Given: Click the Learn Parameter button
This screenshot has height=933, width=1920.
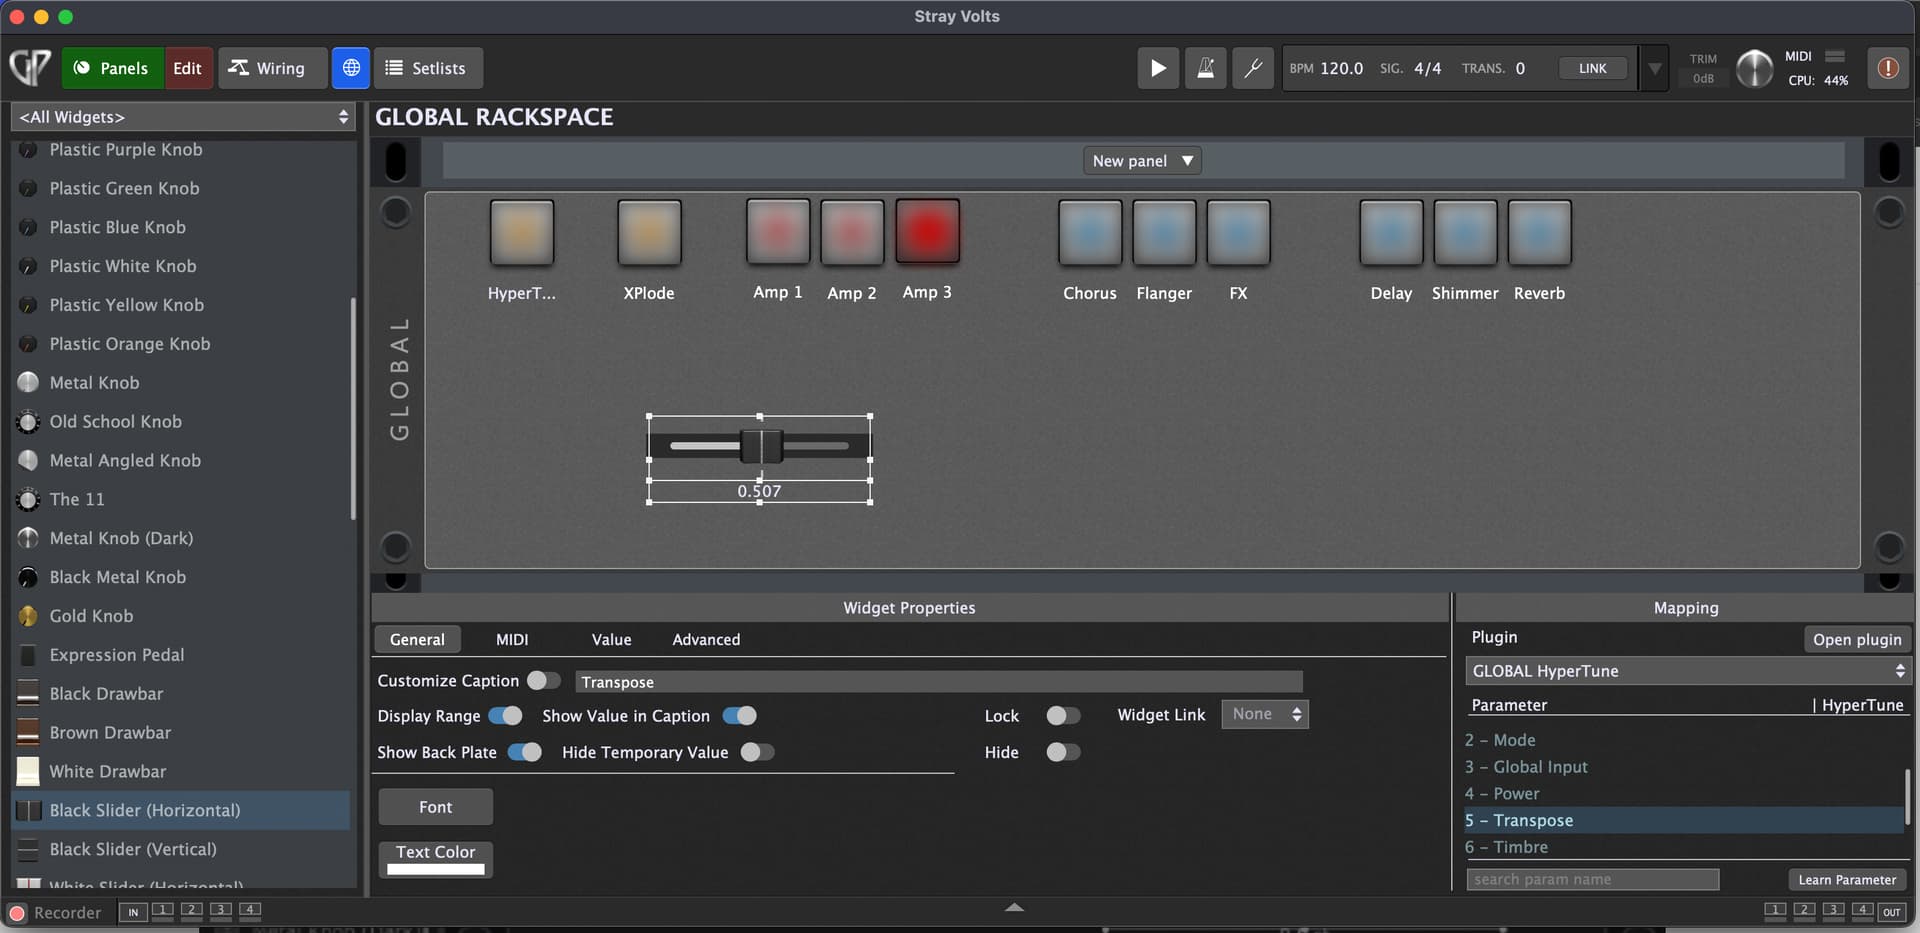Looking at the screenshot, I should click(1846, 879).
